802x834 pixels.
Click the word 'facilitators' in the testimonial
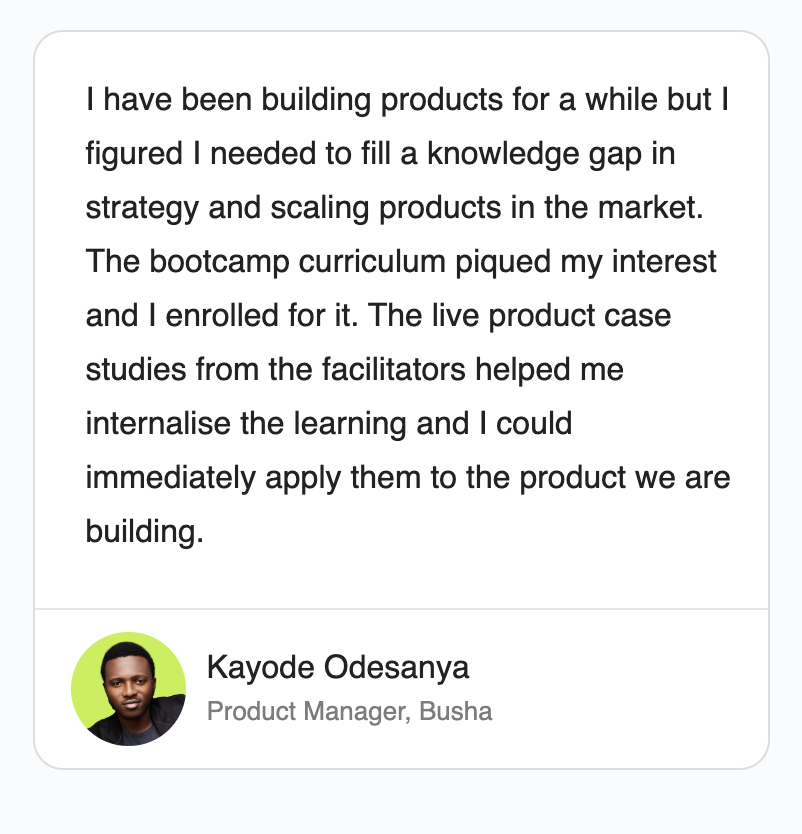point(394,369)
